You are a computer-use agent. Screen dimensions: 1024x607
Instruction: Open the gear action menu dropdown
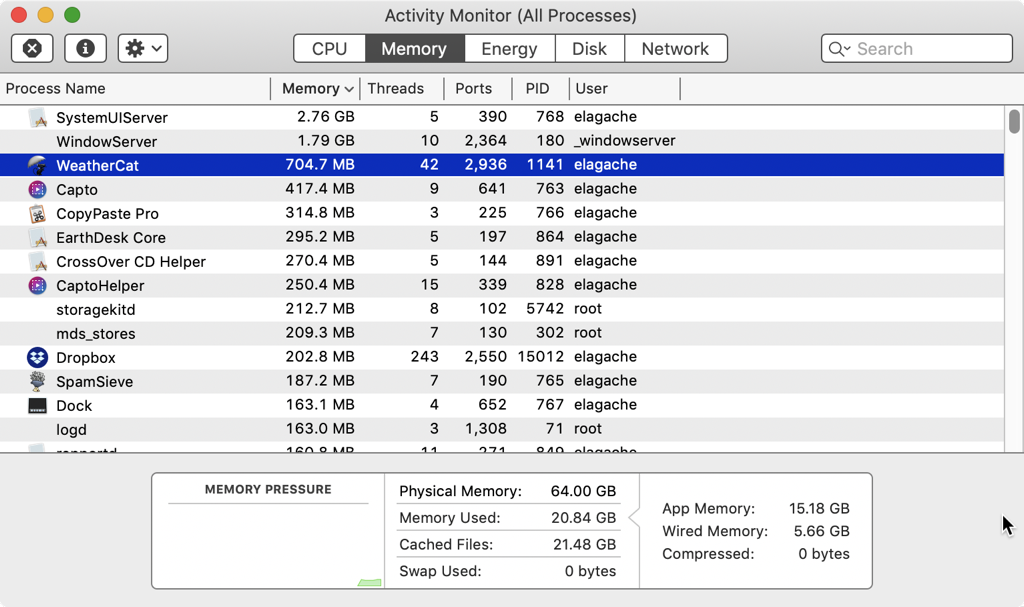click(143, 48)
